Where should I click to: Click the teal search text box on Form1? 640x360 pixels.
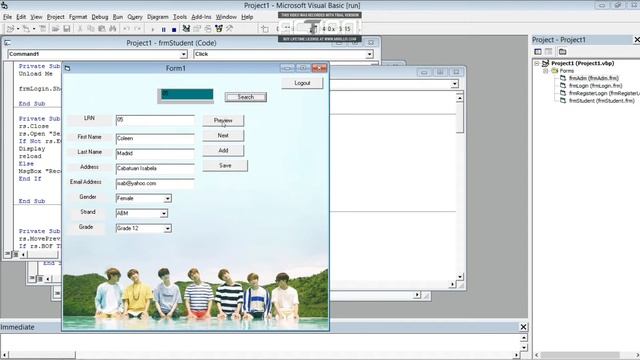point(187,94)
